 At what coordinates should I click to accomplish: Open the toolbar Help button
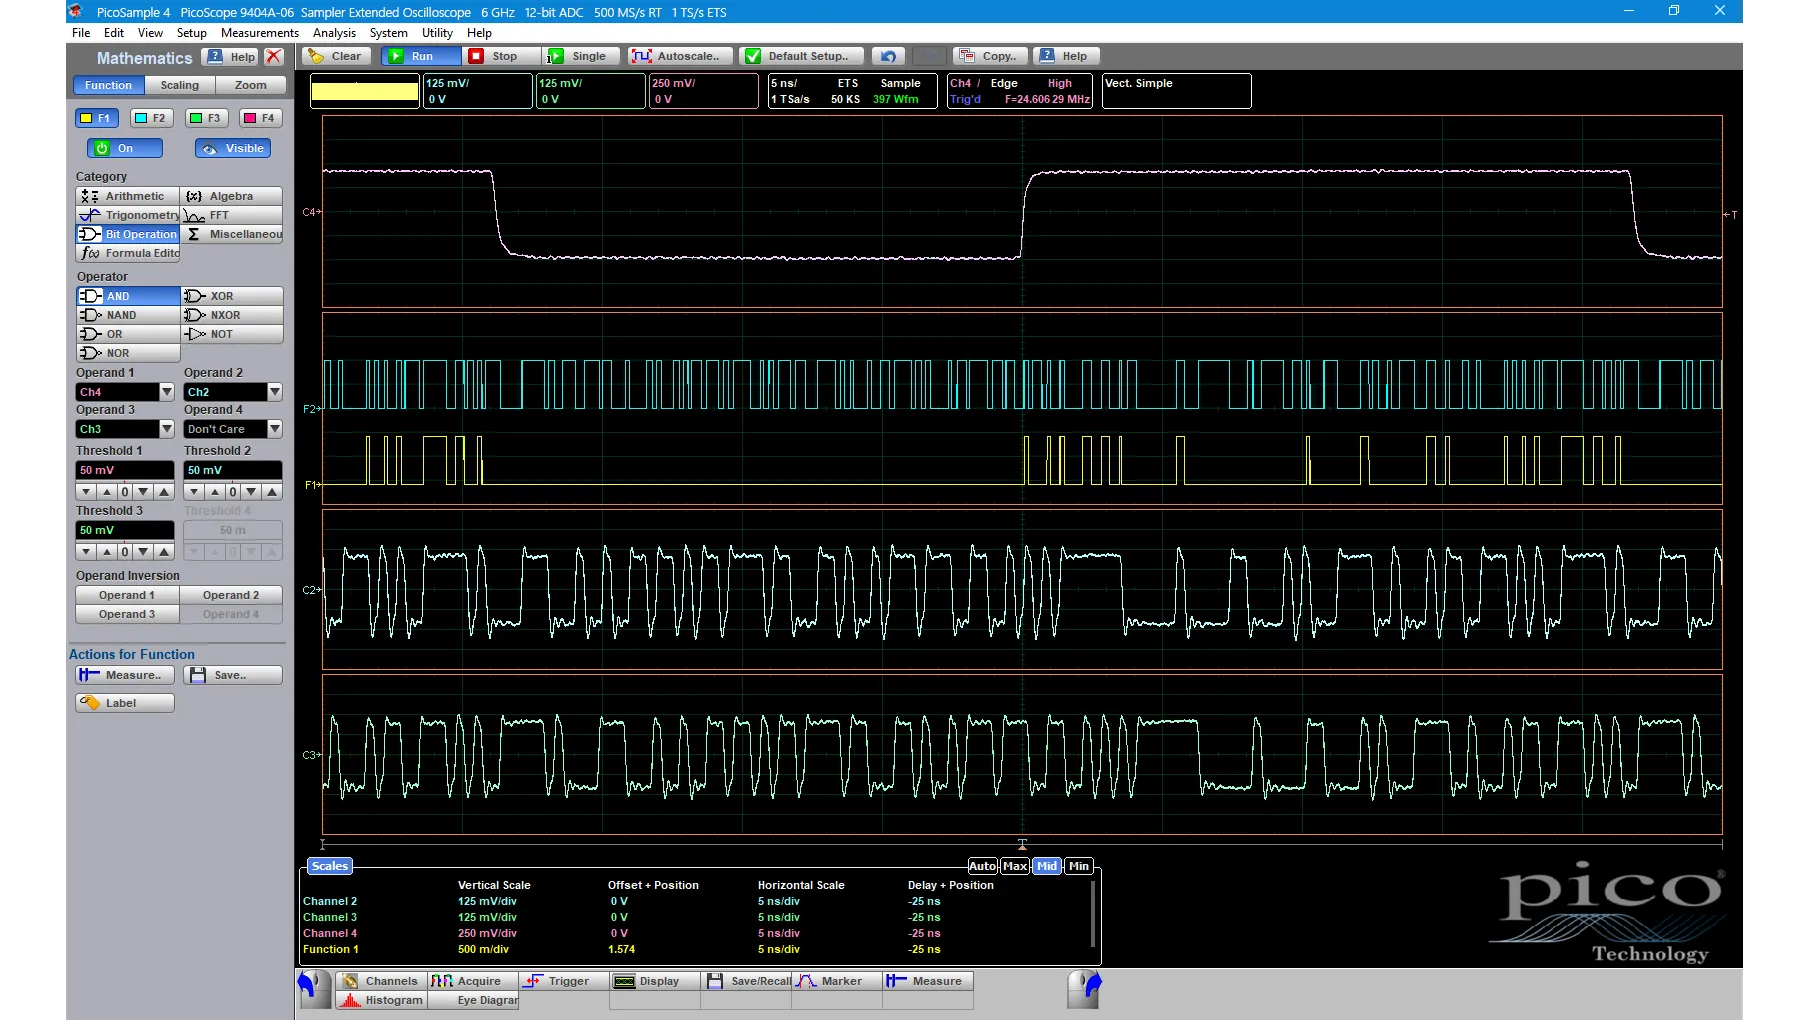pyautogui.click(x=1066, y=56)
